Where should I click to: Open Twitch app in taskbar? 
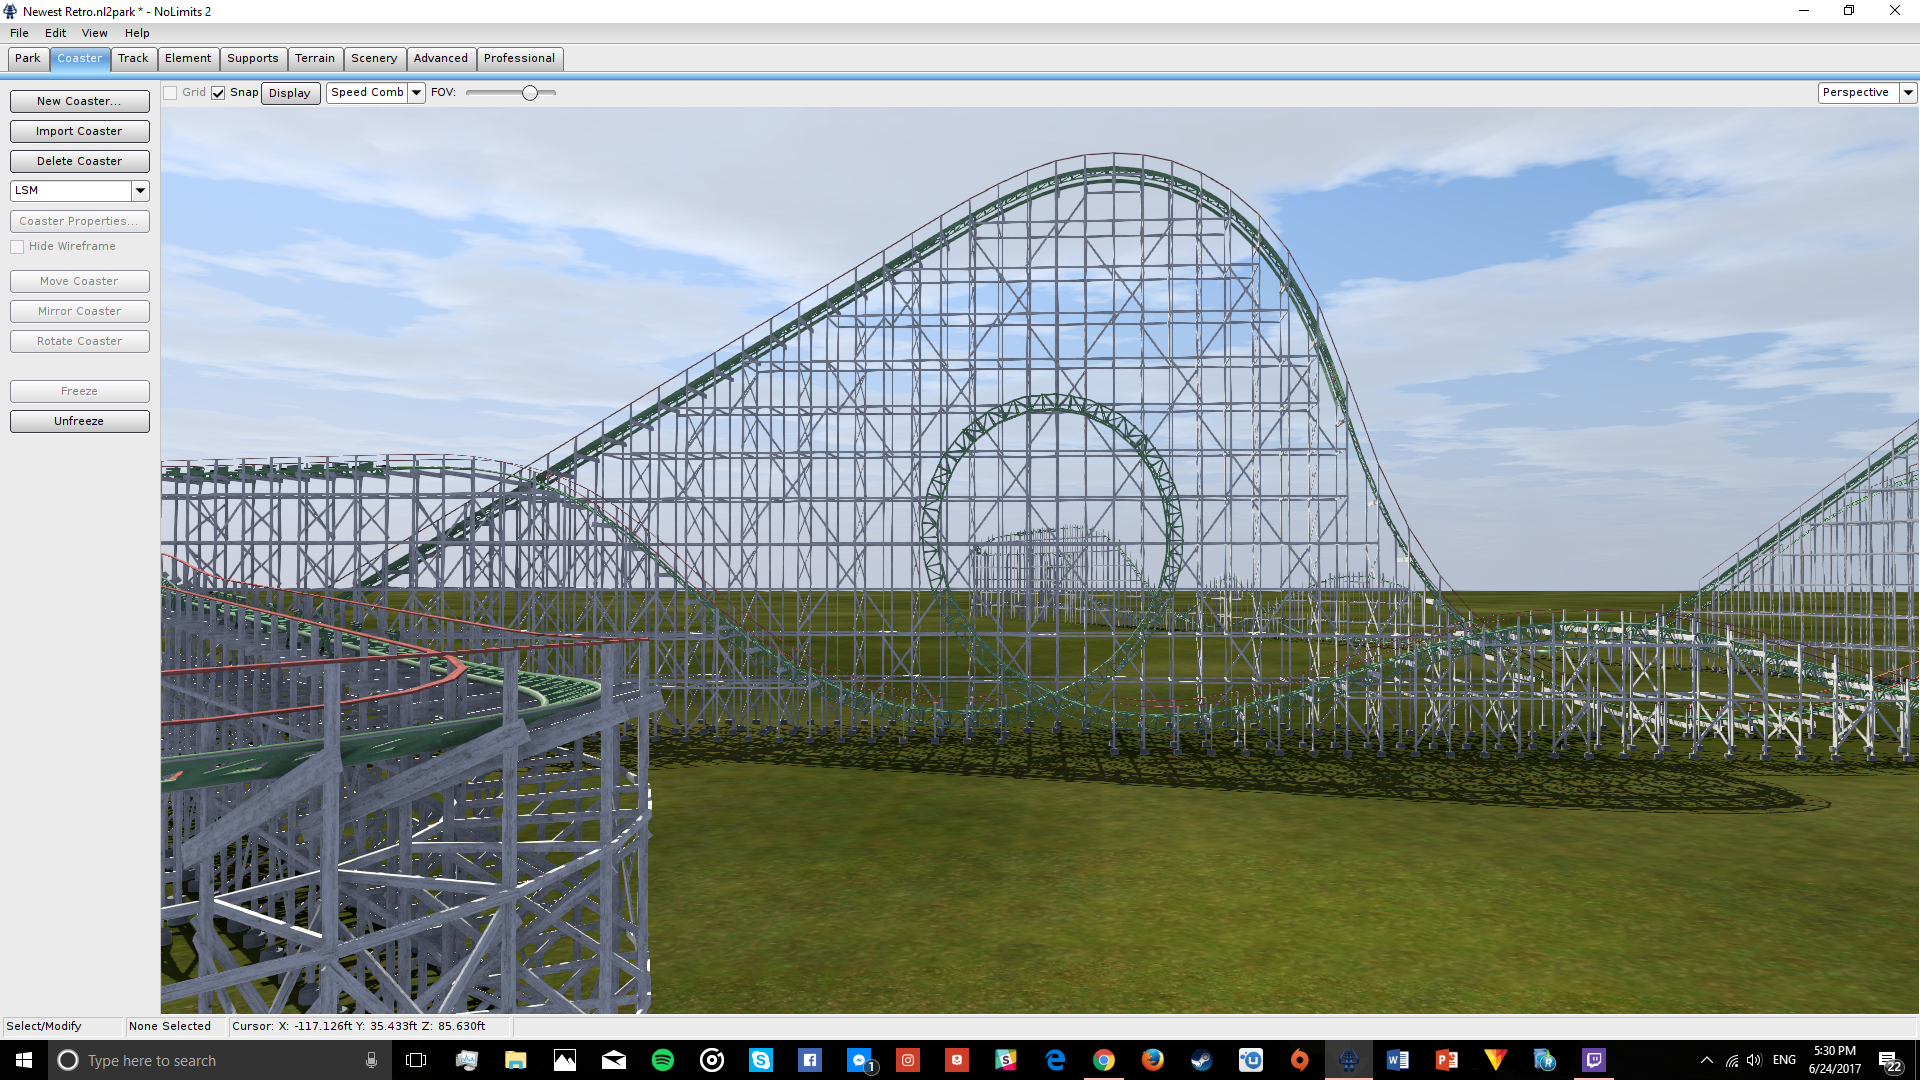(x=1593, y=1060)
